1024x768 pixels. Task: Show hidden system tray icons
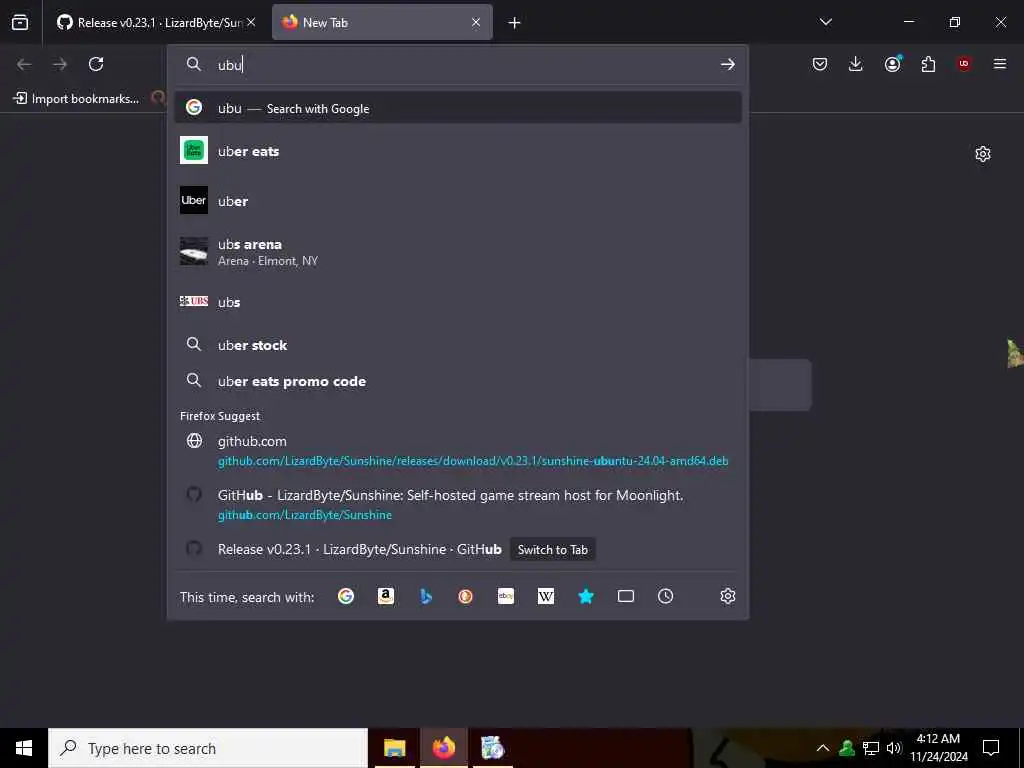(823, 748)
